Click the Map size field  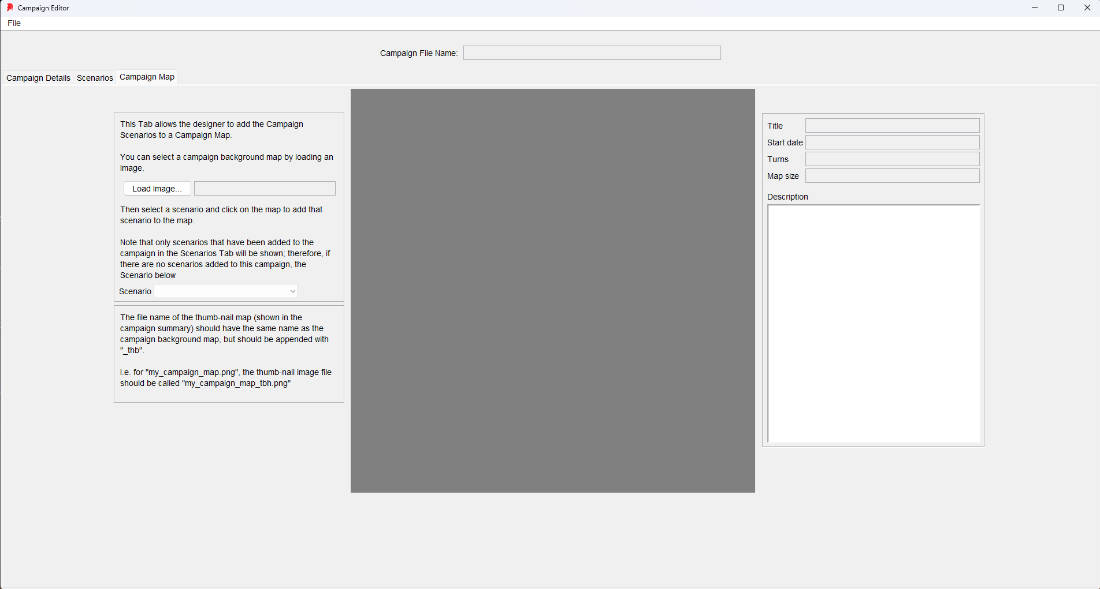click(892, 176)
